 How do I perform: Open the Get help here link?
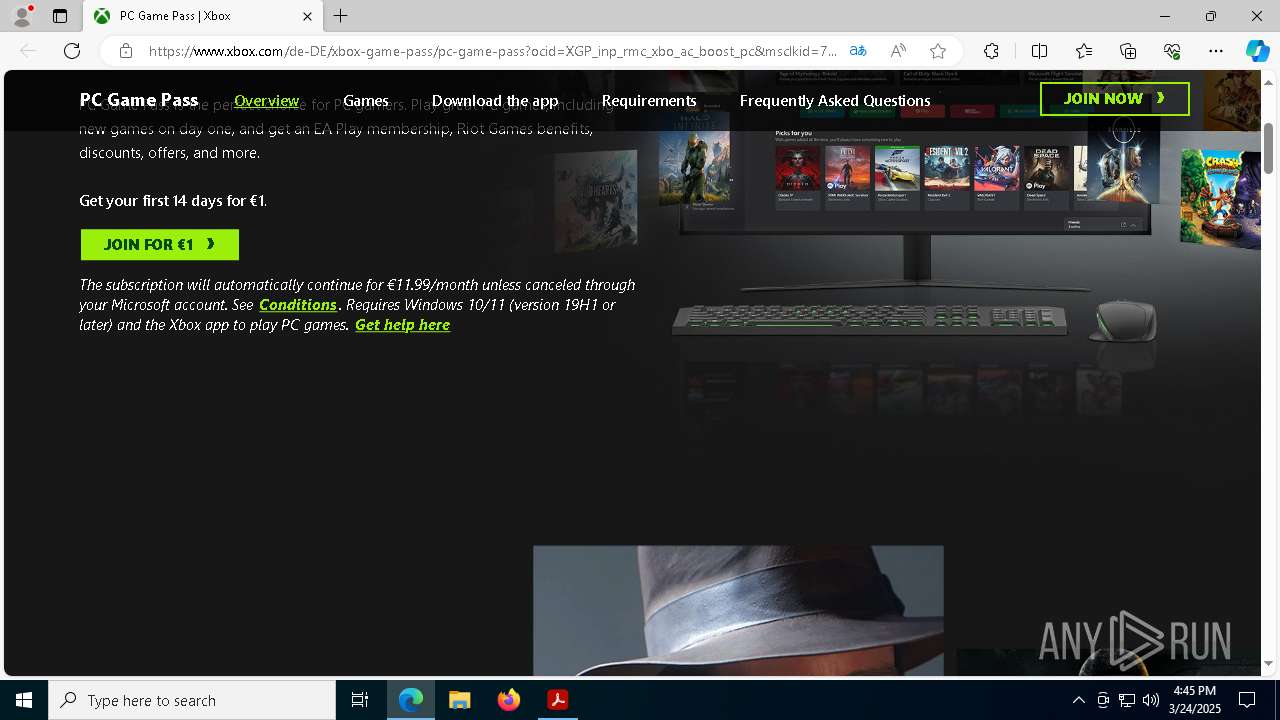[403, 325]
